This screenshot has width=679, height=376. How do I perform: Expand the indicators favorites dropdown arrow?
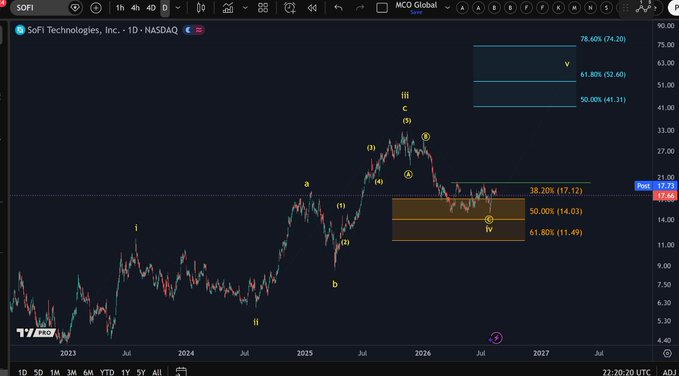[246, 8]
